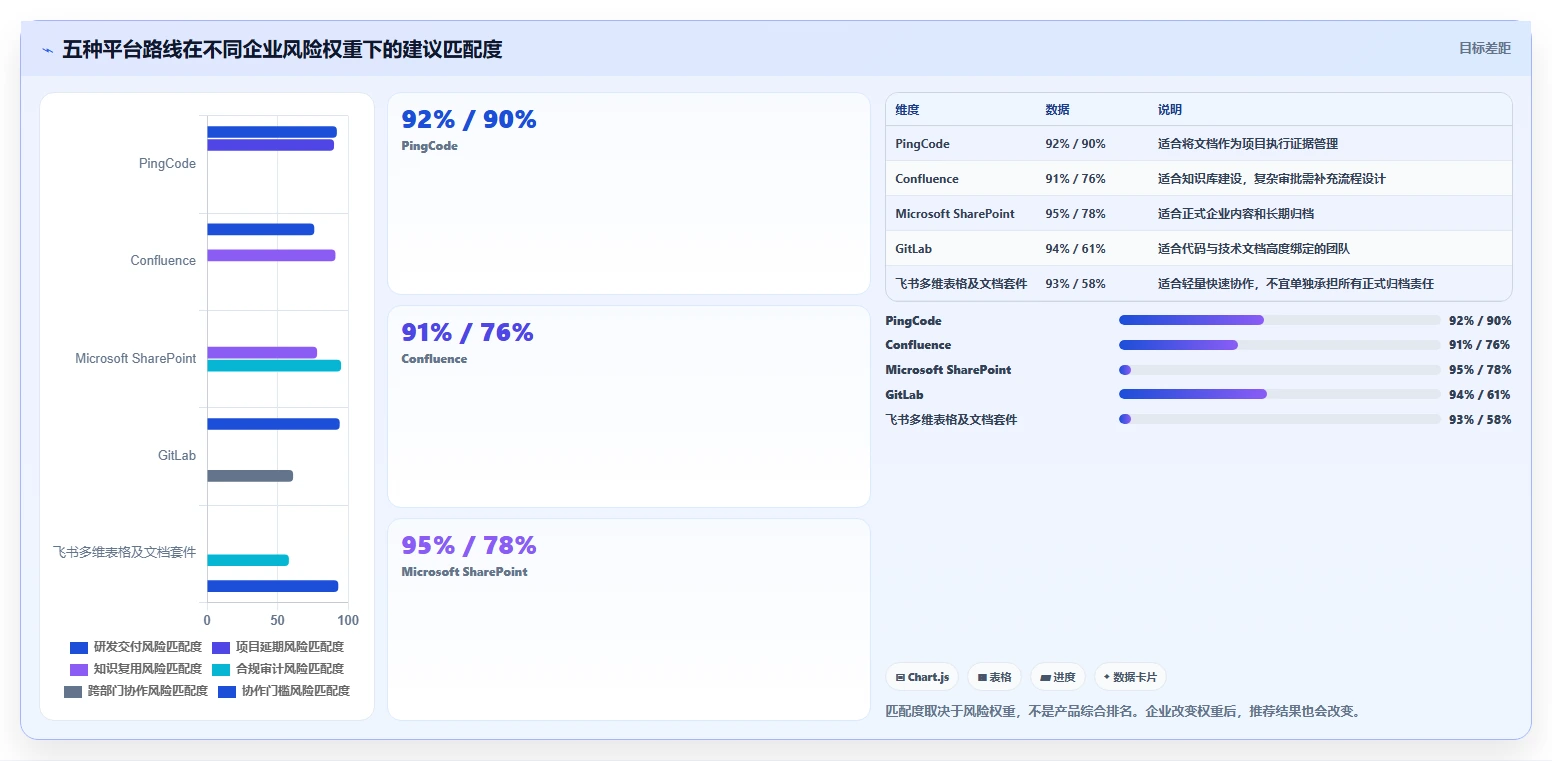This screenshot has height=761, width=1552.
Task: Click the 维度 column header
Action: tap(907, 110)
